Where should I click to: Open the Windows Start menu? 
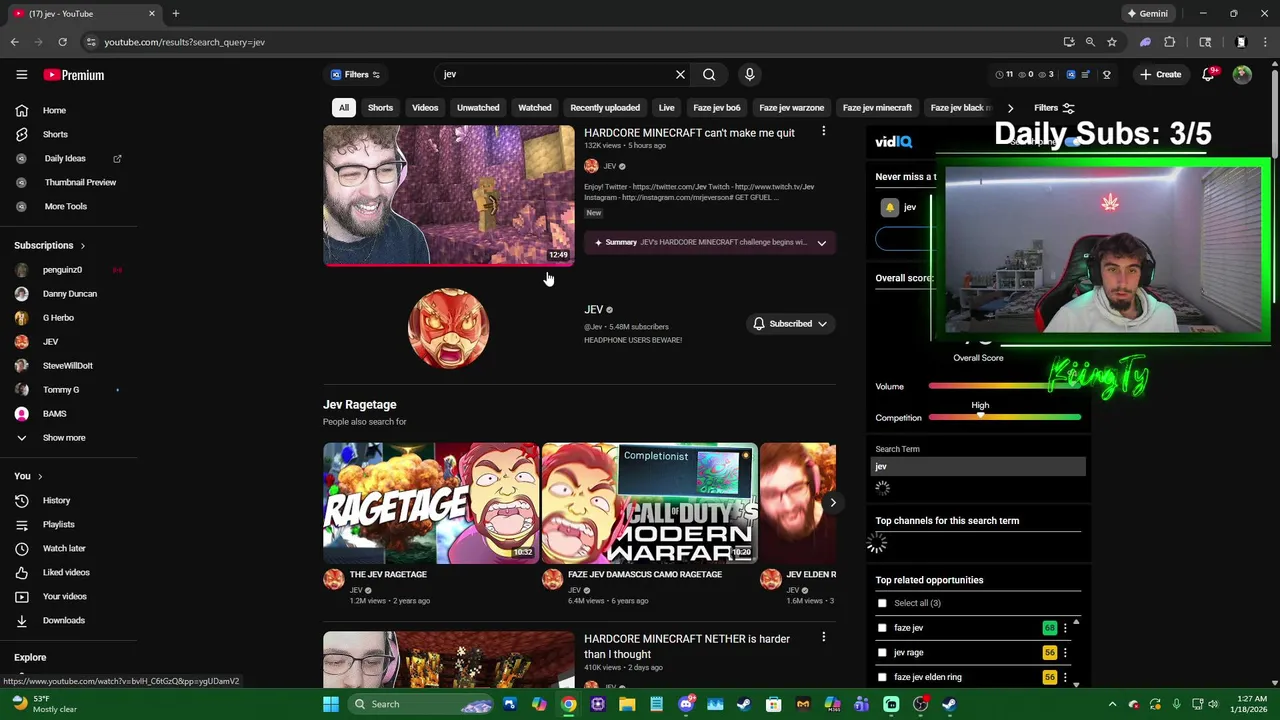point(330,704)
